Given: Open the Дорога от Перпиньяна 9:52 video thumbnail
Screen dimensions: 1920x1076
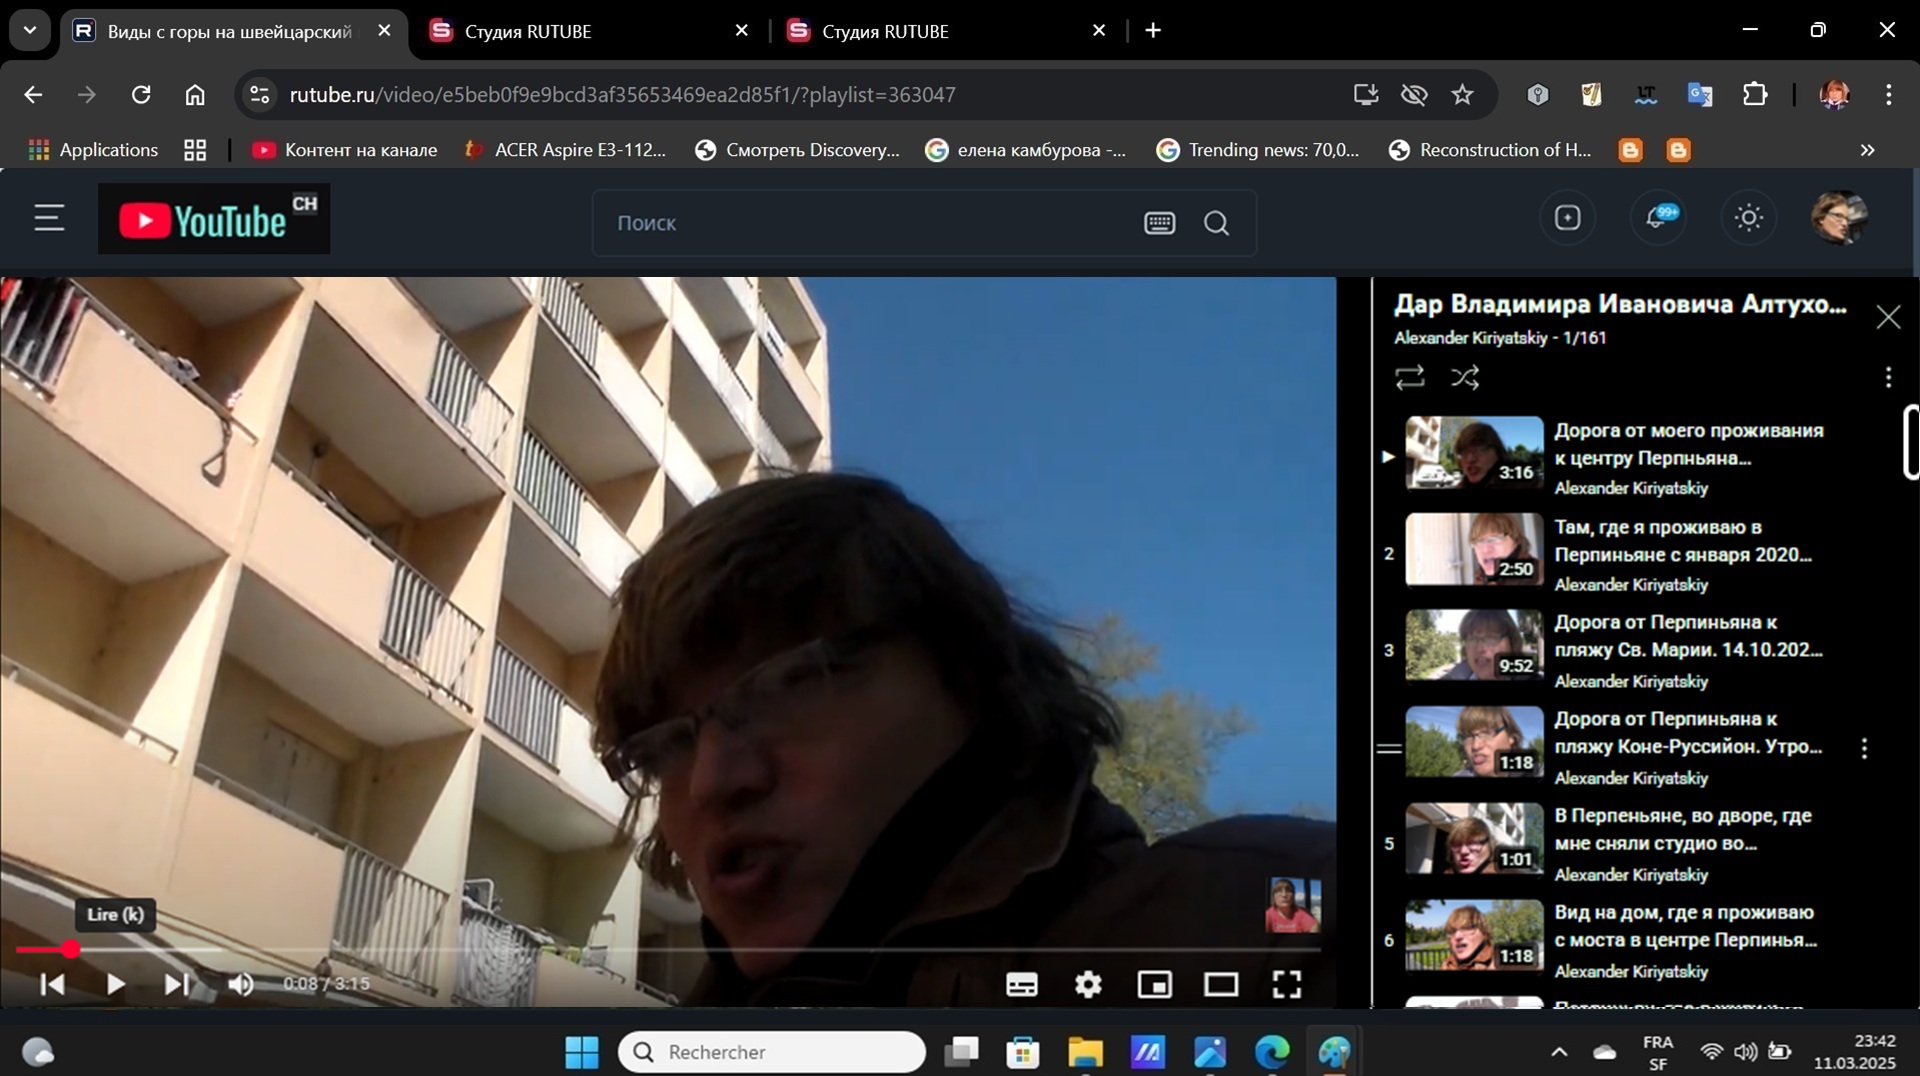Looking at the screenshot, I should [1474, 646].
